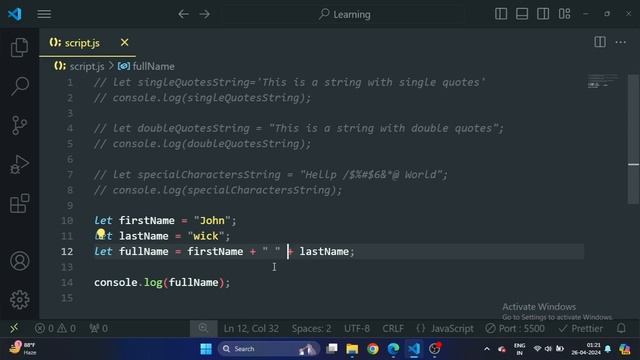Click line number 12 in the gutter
The width and height of the screenshot is (640, 360).
coord(67,251)
